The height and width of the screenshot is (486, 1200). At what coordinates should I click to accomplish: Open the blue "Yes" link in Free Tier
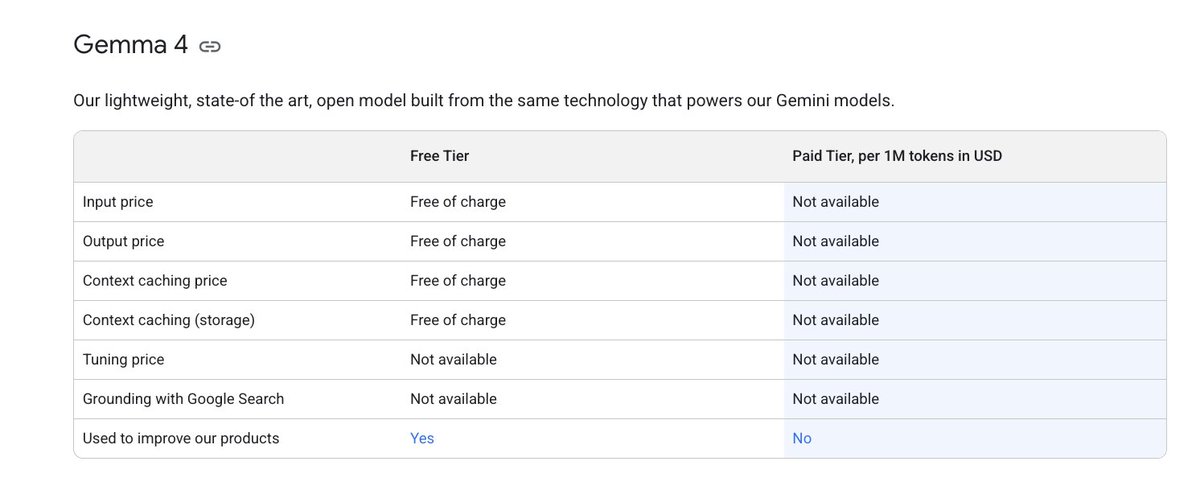tap(422, 438)
